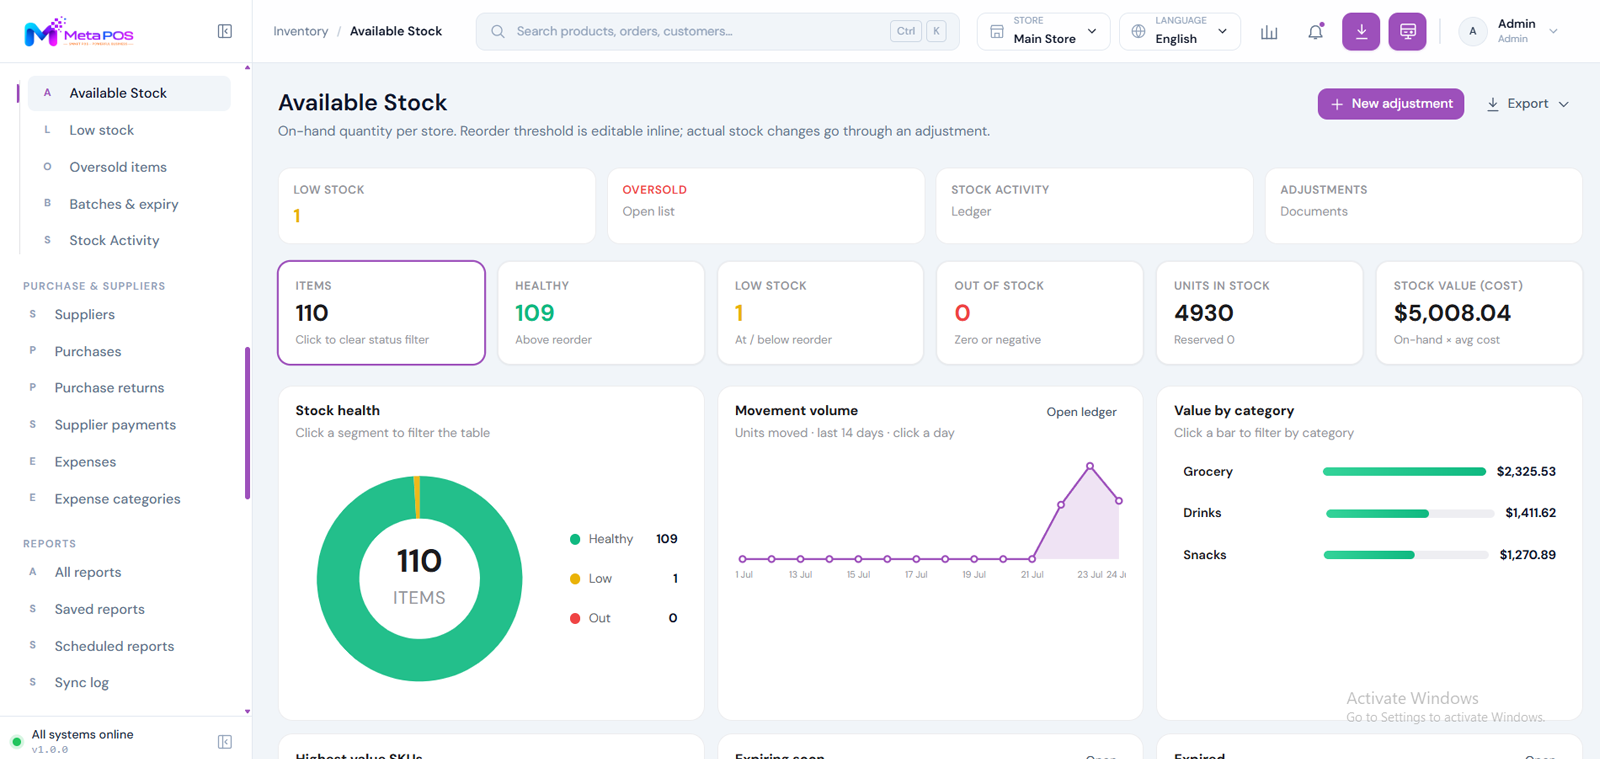Clear status filter via Items 110 card
Viewport: 1600px width, 759px height.
pos(381,313)
